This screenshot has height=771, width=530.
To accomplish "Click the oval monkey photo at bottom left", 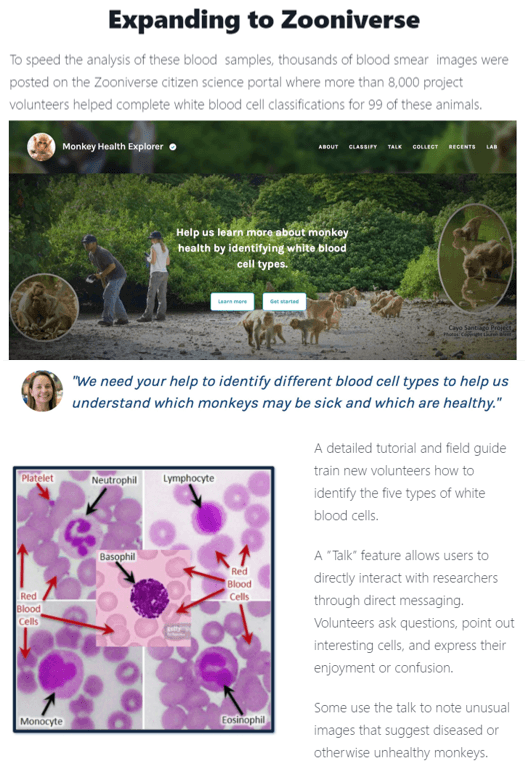I will coord(45,307).
